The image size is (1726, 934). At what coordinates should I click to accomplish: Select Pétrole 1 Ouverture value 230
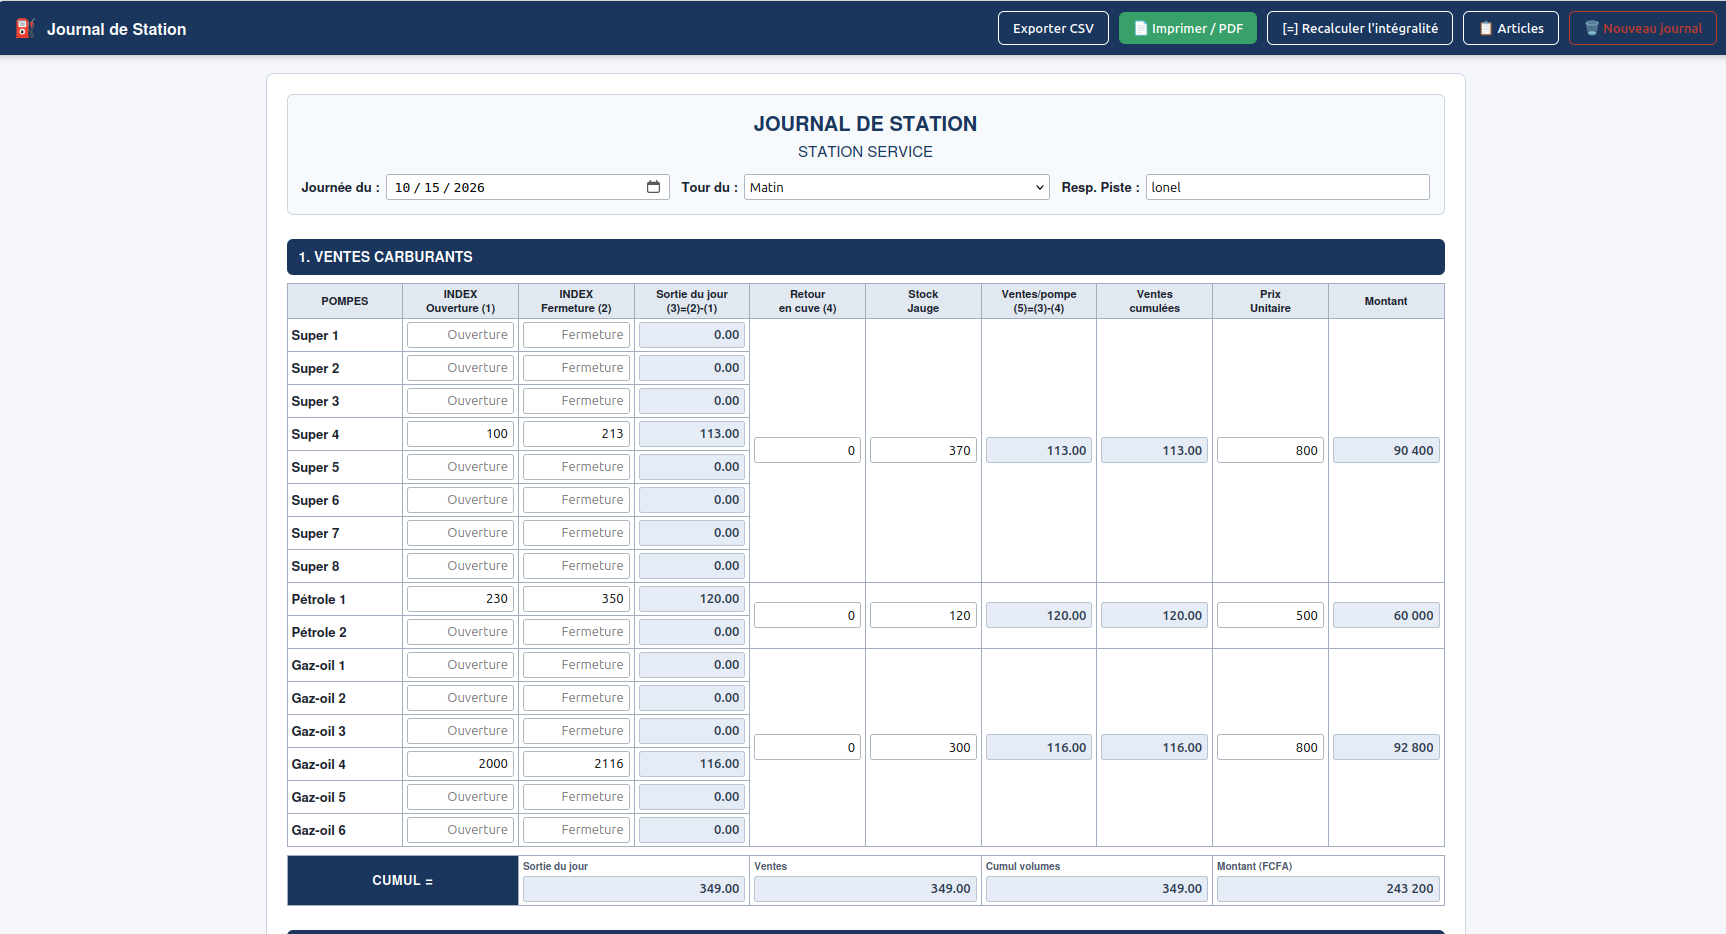[x=460, y=599]
